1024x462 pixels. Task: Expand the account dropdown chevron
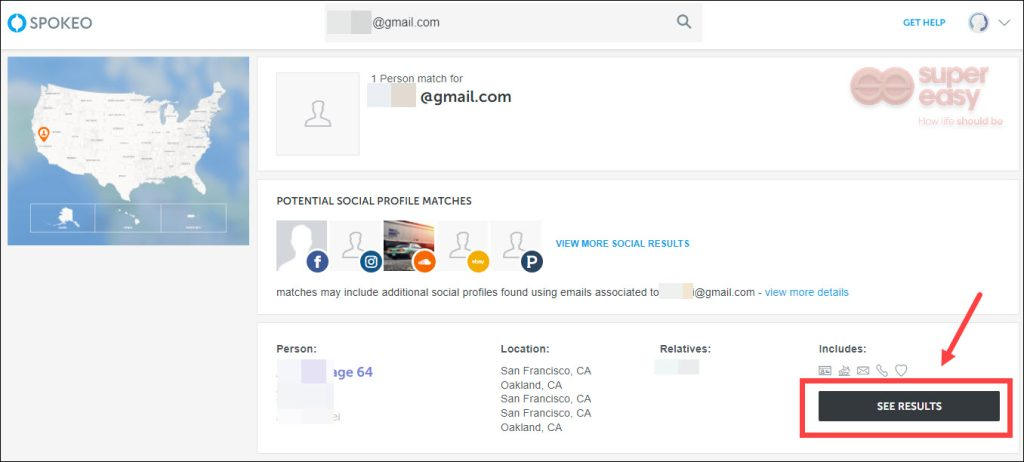(x=1004, y=23)
